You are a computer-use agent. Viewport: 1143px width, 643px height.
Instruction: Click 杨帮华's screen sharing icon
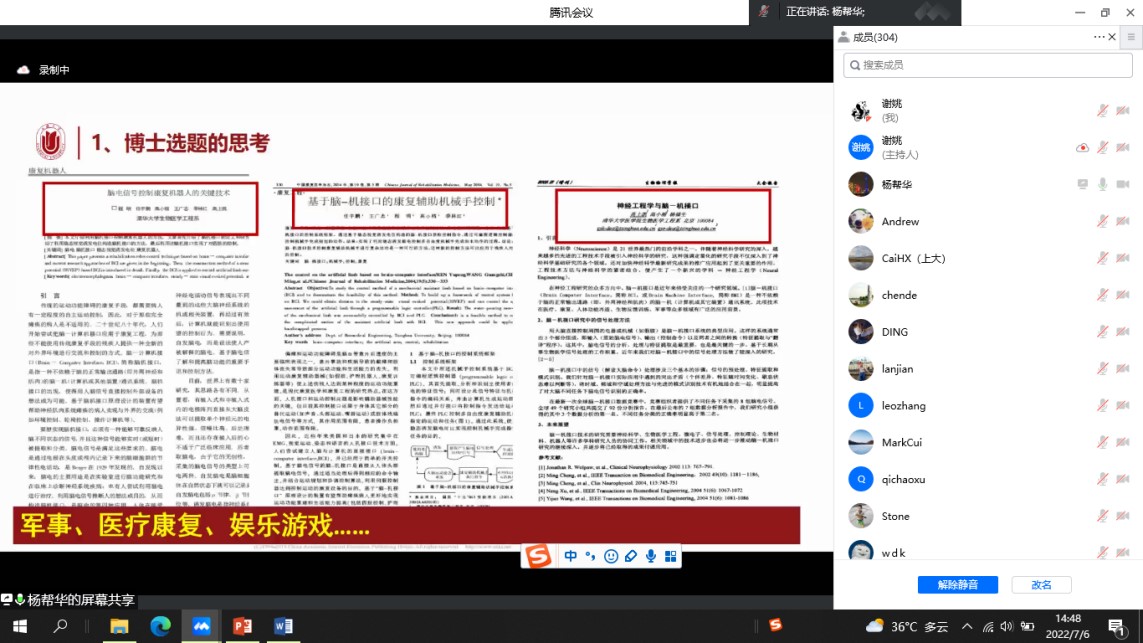[1082, 185]
